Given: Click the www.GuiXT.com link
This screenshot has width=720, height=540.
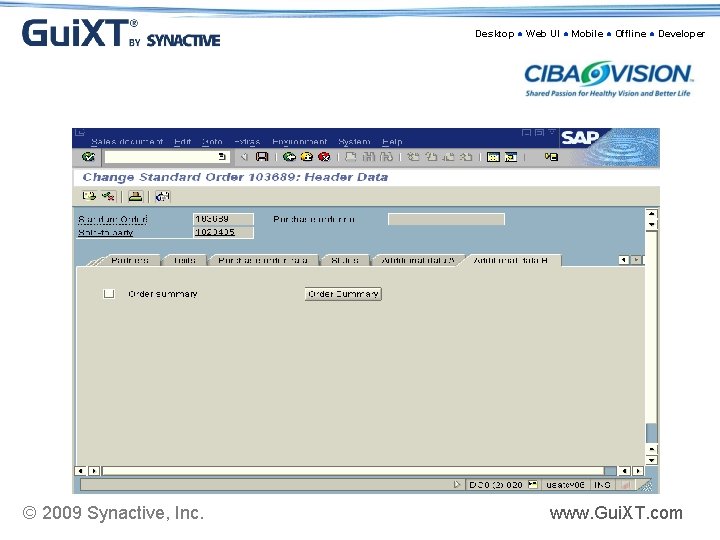Looking at the screenshot, I should [616, 513].
